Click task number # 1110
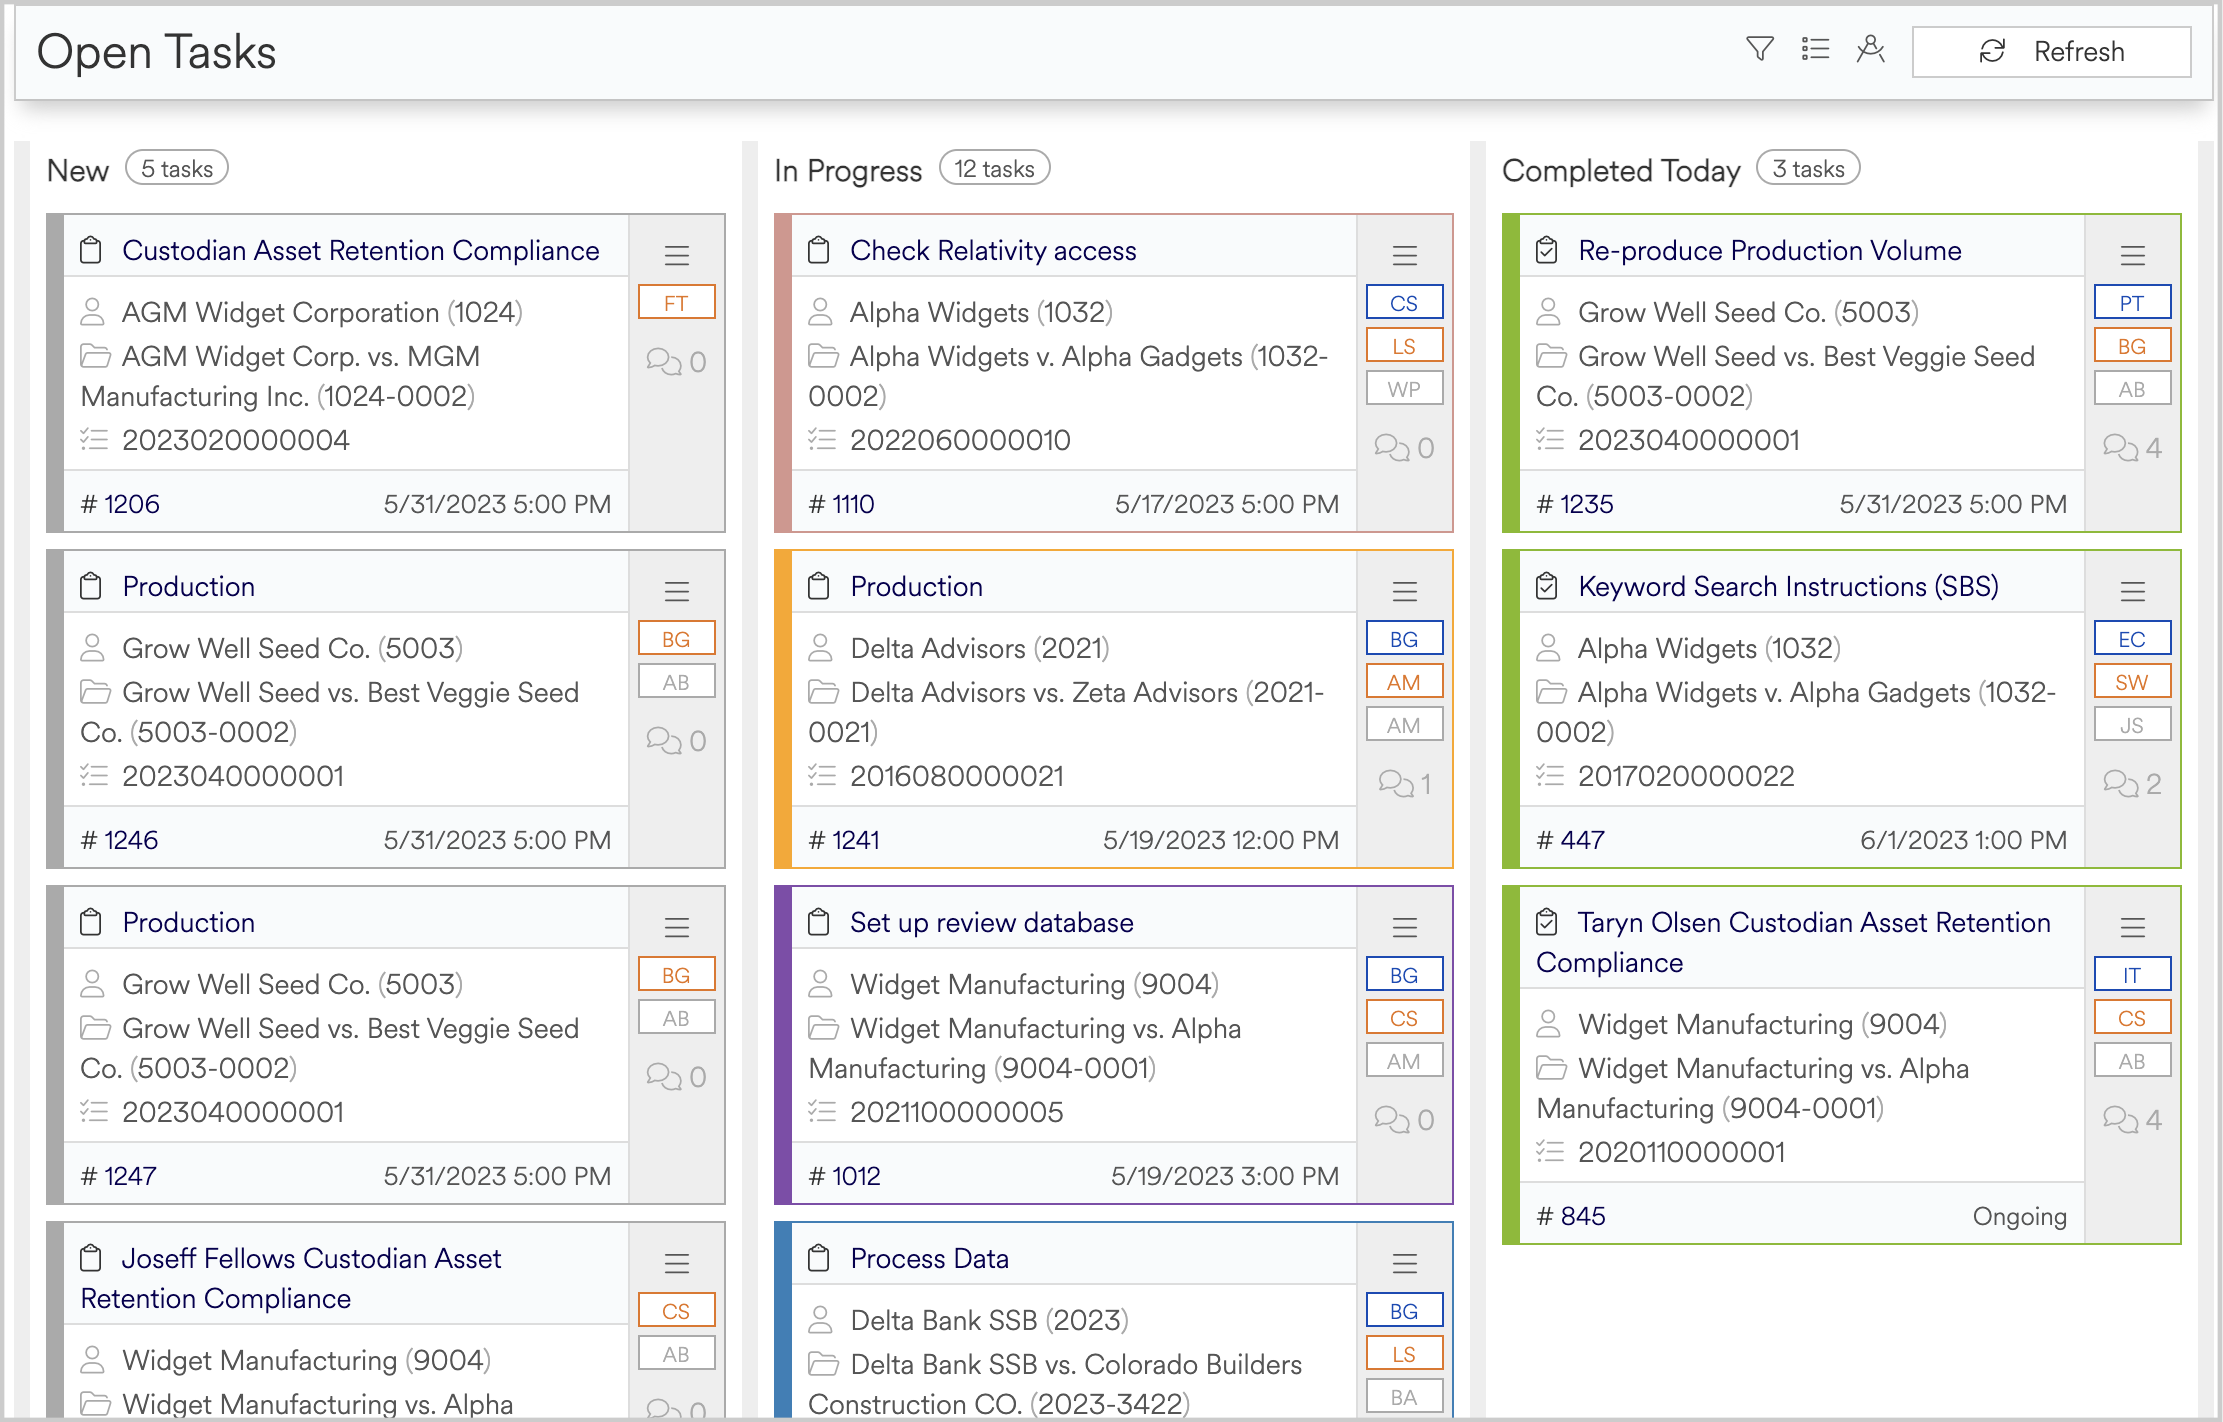2223x1422 pixels. pos(841,504)
